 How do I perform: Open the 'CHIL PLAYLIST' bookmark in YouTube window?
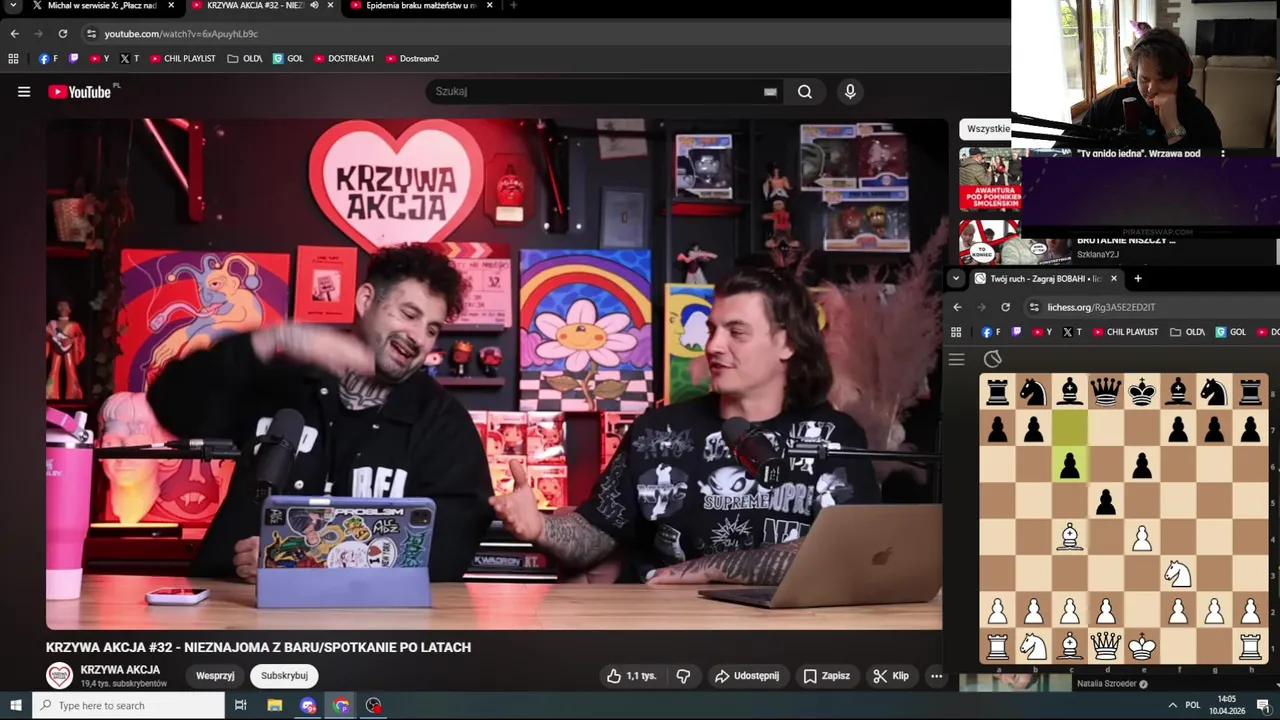(183, 59)
